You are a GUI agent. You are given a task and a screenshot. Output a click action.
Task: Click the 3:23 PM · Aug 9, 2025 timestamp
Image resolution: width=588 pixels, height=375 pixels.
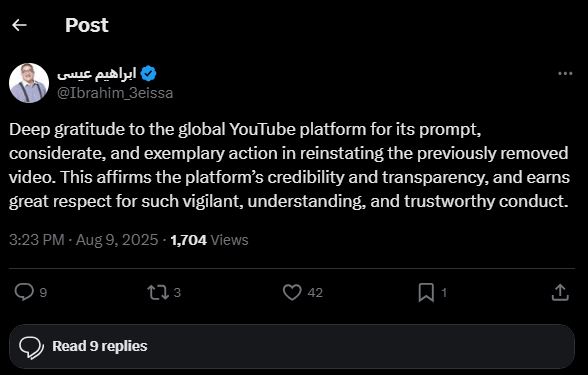click(x=84, y=240)
